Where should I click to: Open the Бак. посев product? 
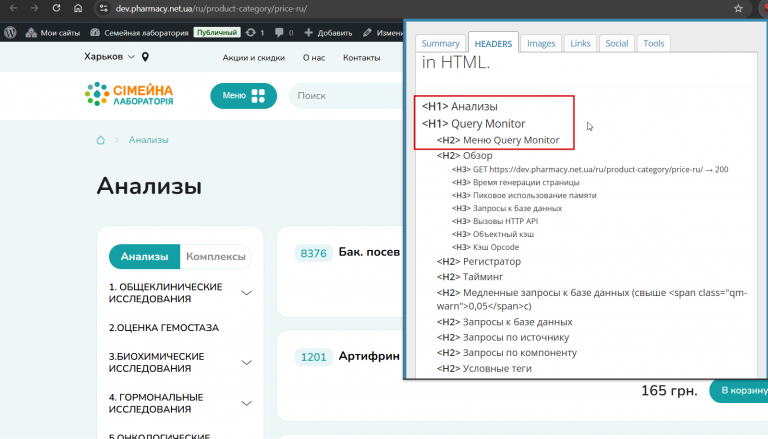369,252
